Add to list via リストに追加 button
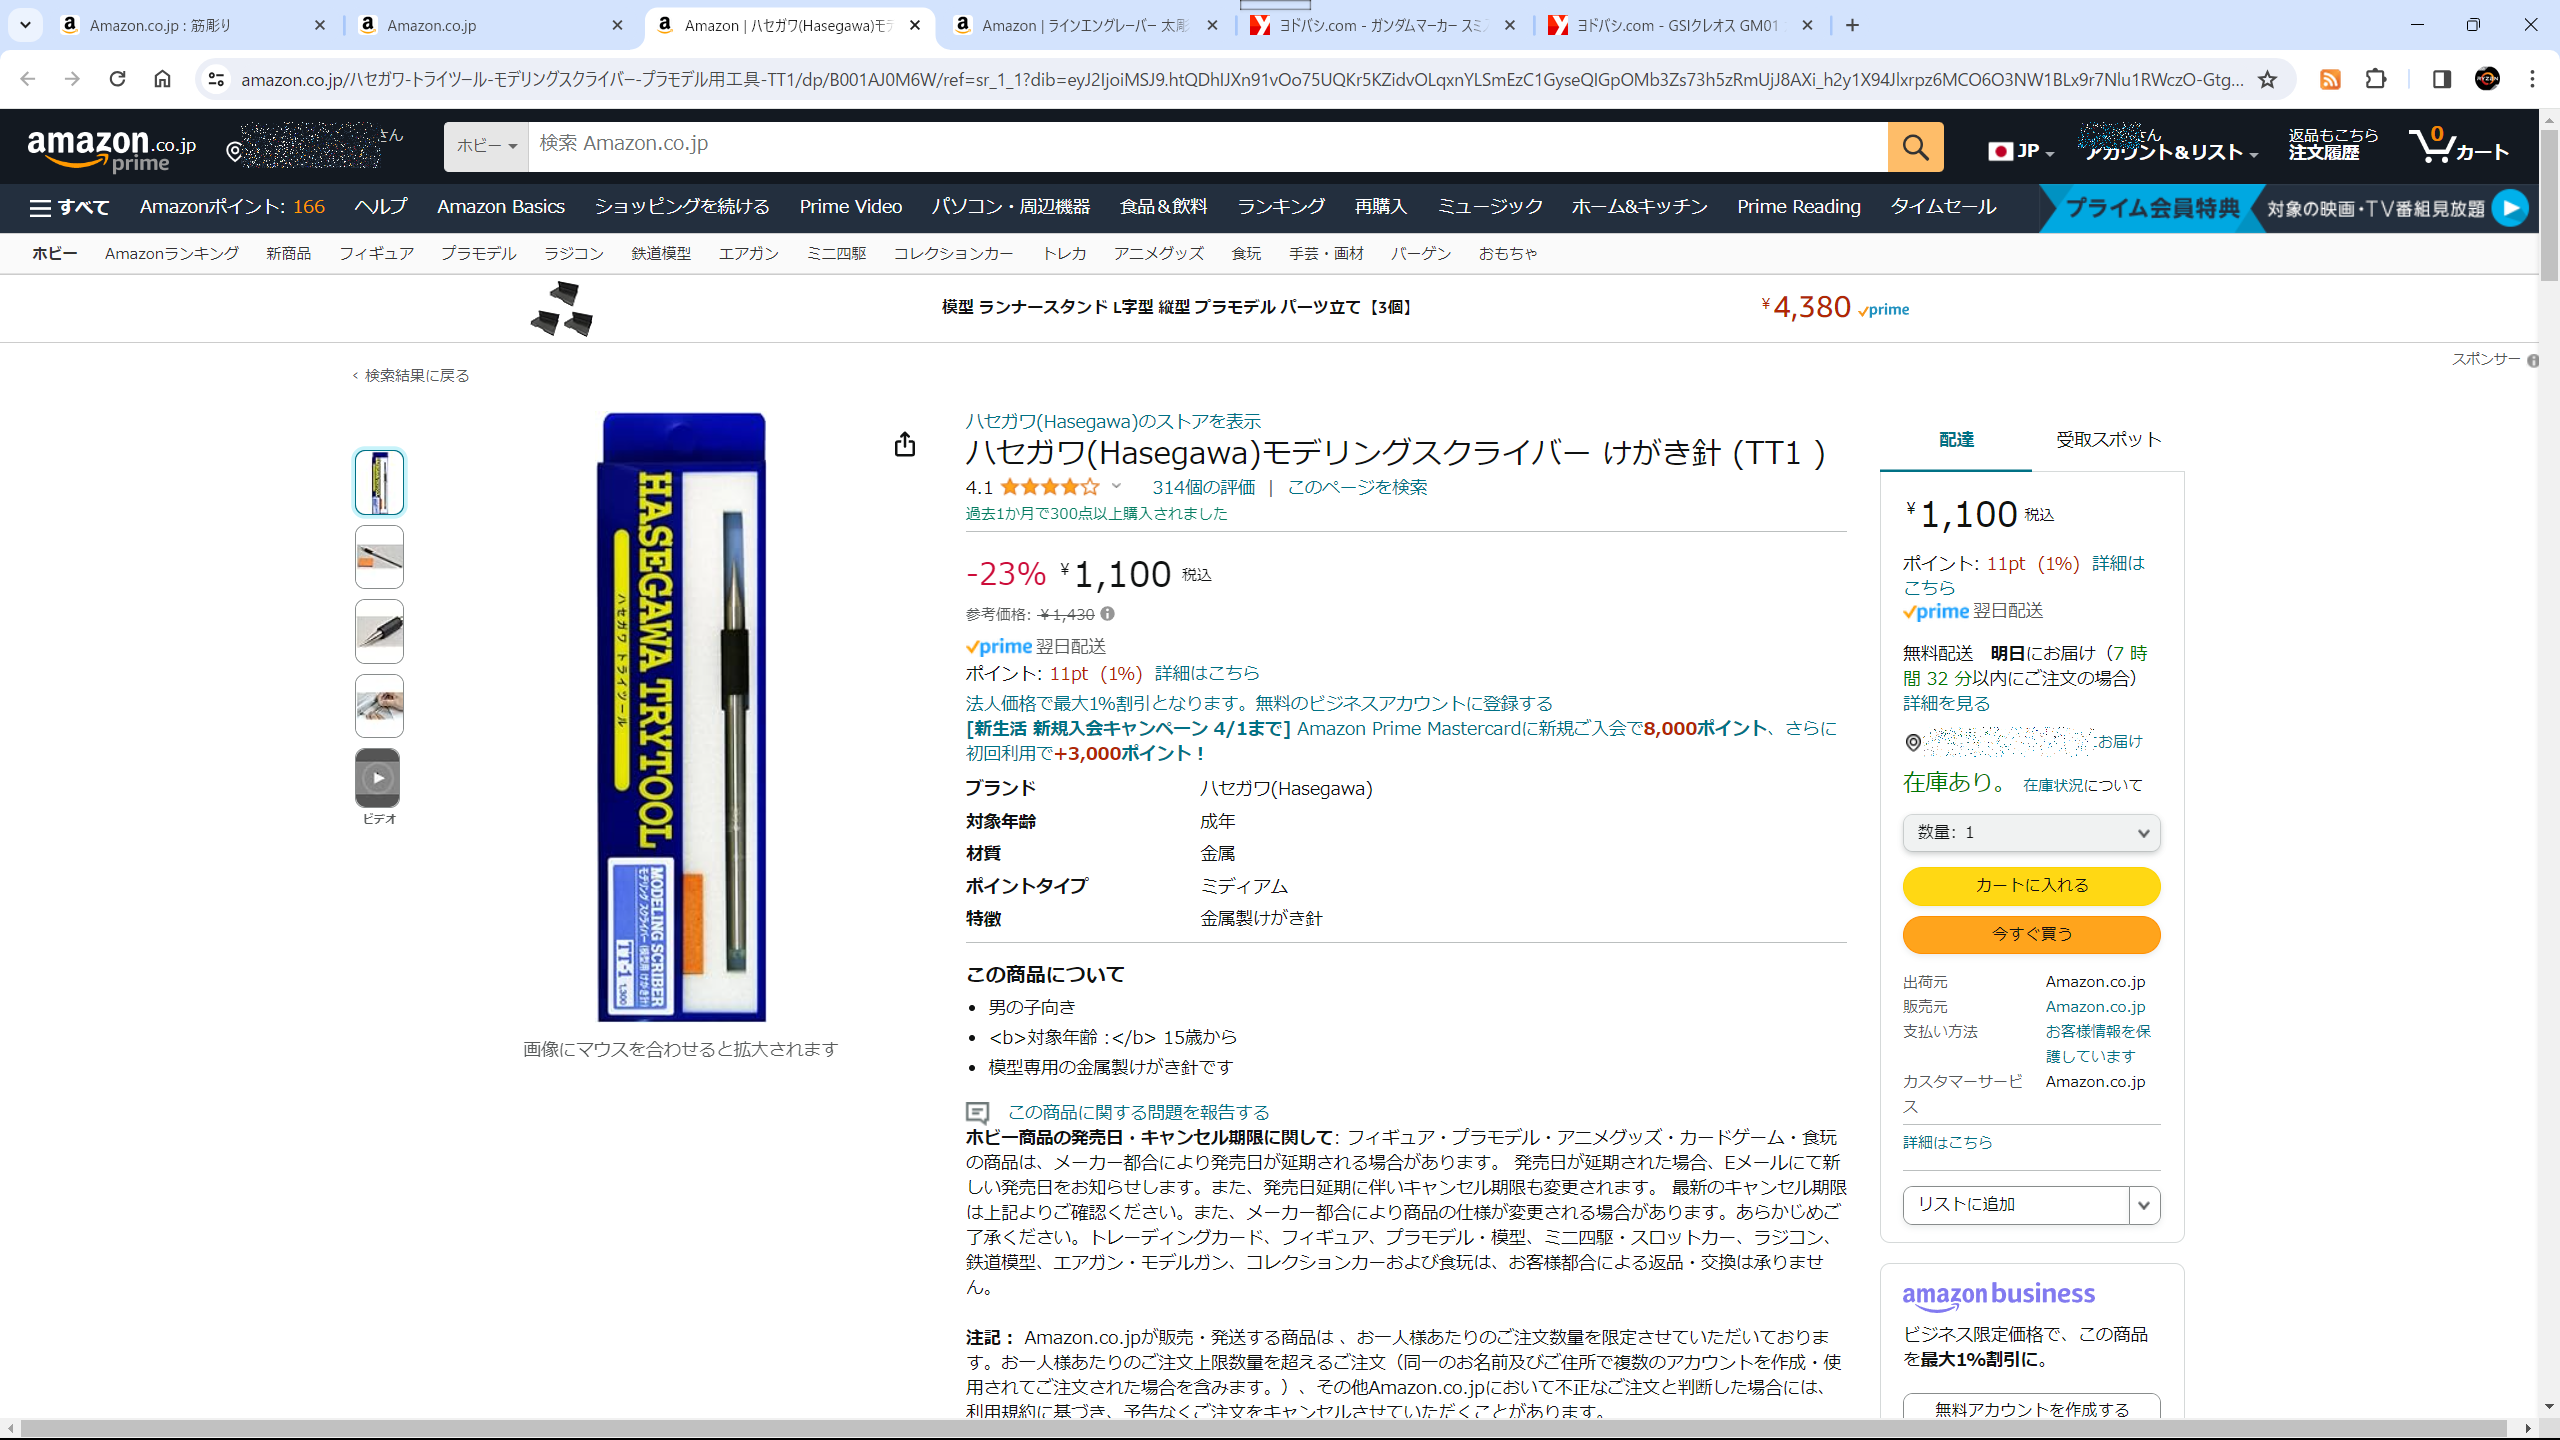2560x1440 pixels. pyautogui.click(x=2015, y=1206)
